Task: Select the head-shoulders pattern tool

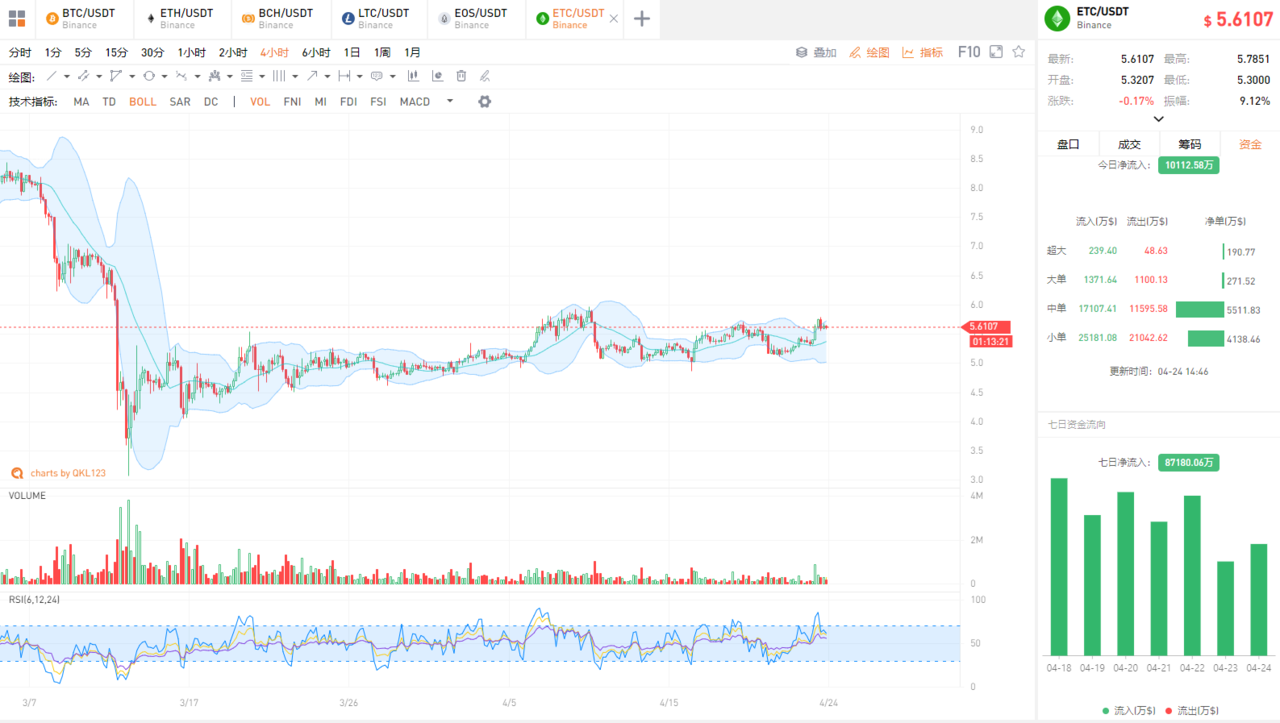Action: click(x=214, y=76)
